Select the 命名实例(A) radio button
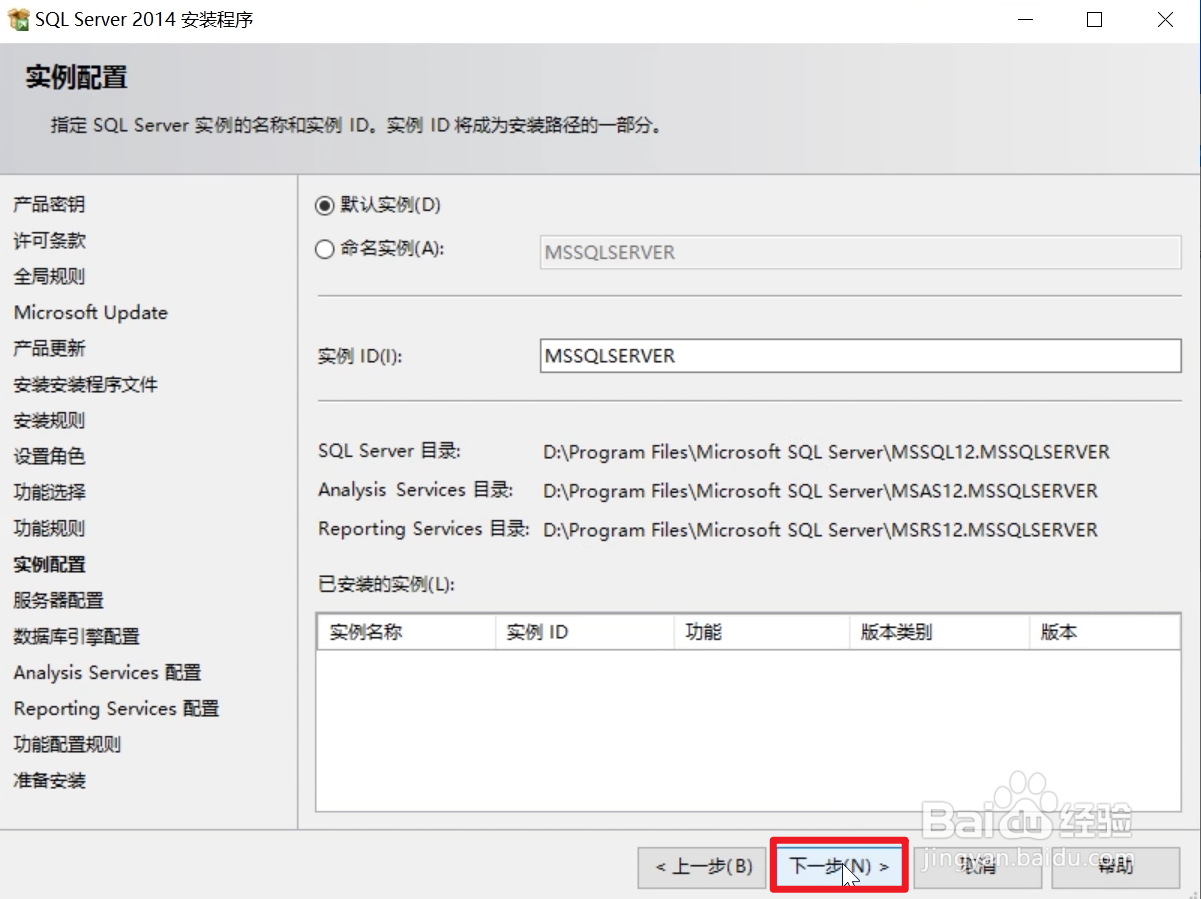Screen dimensions: 1201x899 324,249
